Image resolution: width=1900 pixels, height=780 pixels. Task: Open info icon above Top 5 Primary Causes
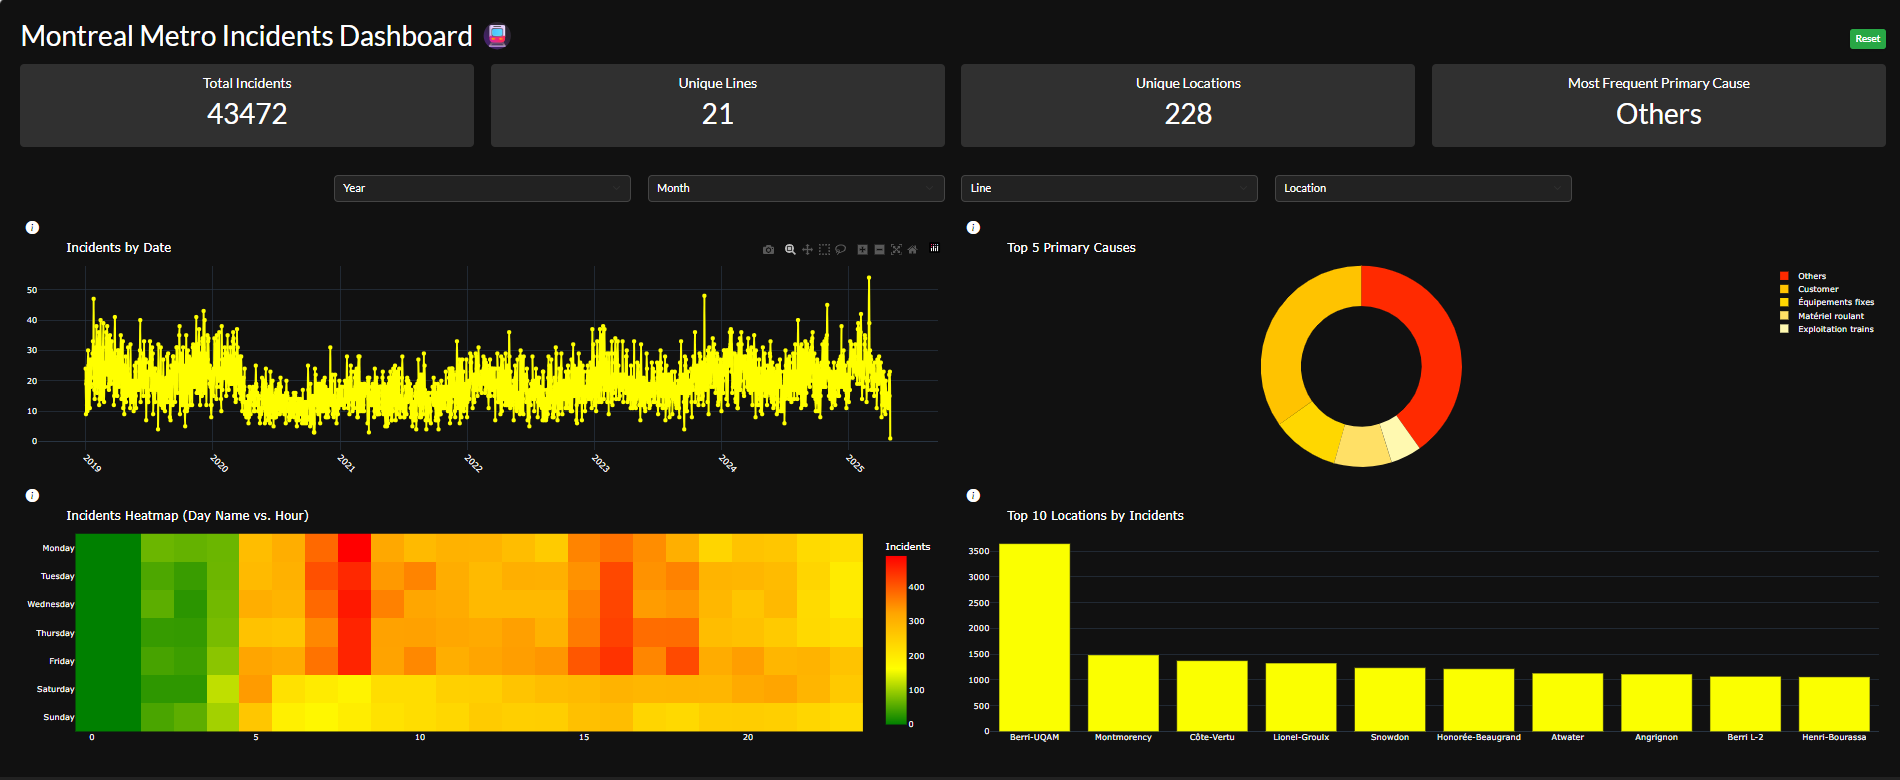[x=973, y=228]
